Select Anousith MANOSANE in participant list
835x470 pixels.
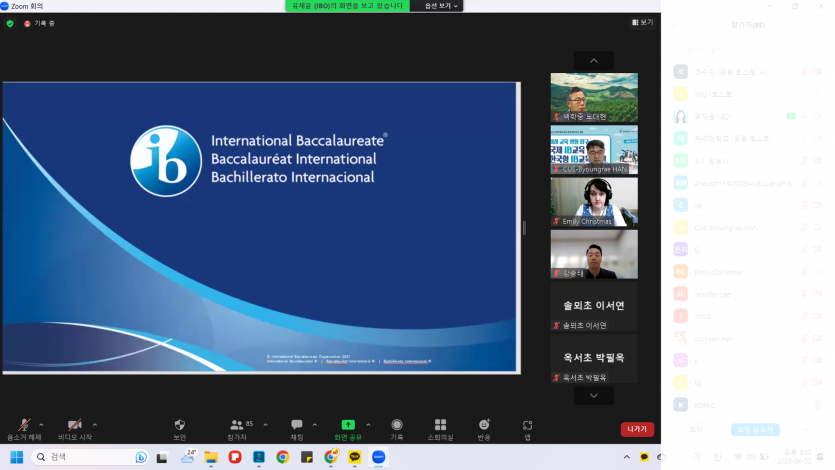[748, 183]
